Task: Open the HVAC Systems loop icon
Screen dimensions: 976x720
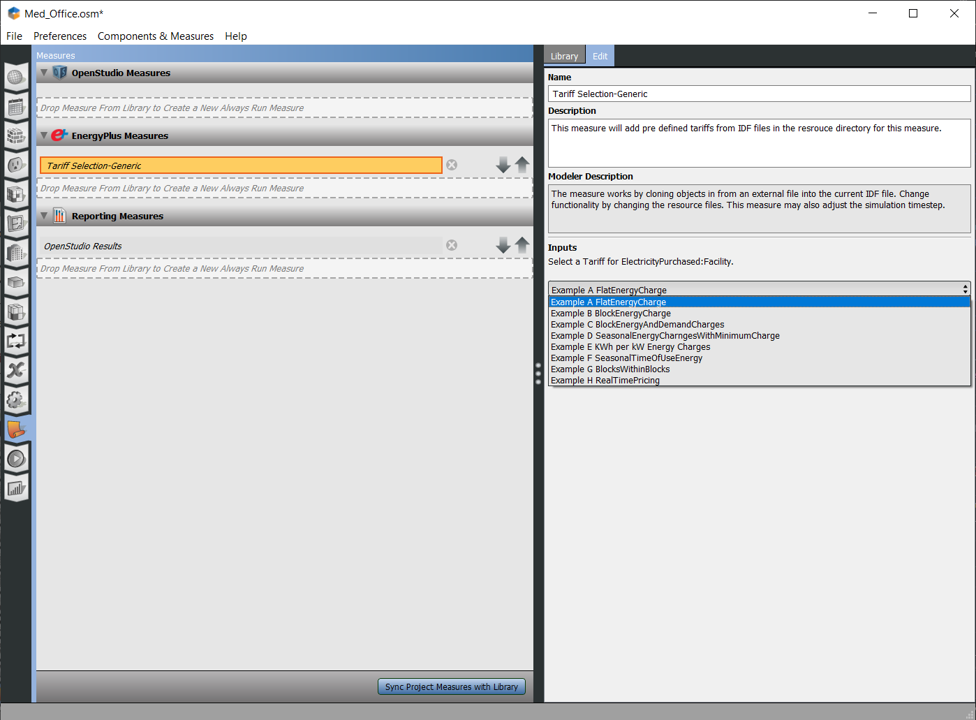Action: pyautogui.click(x=16, y=341)
